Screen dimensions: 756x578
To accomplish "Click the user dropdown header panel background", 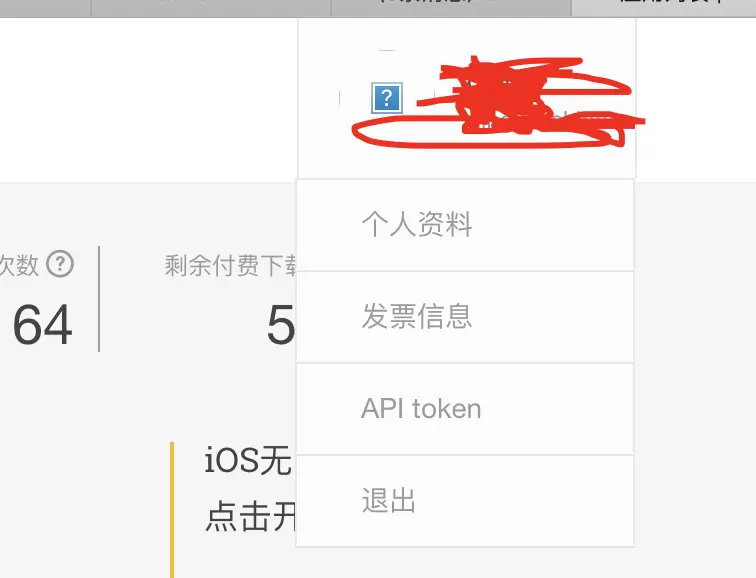I will coord(467,159).
